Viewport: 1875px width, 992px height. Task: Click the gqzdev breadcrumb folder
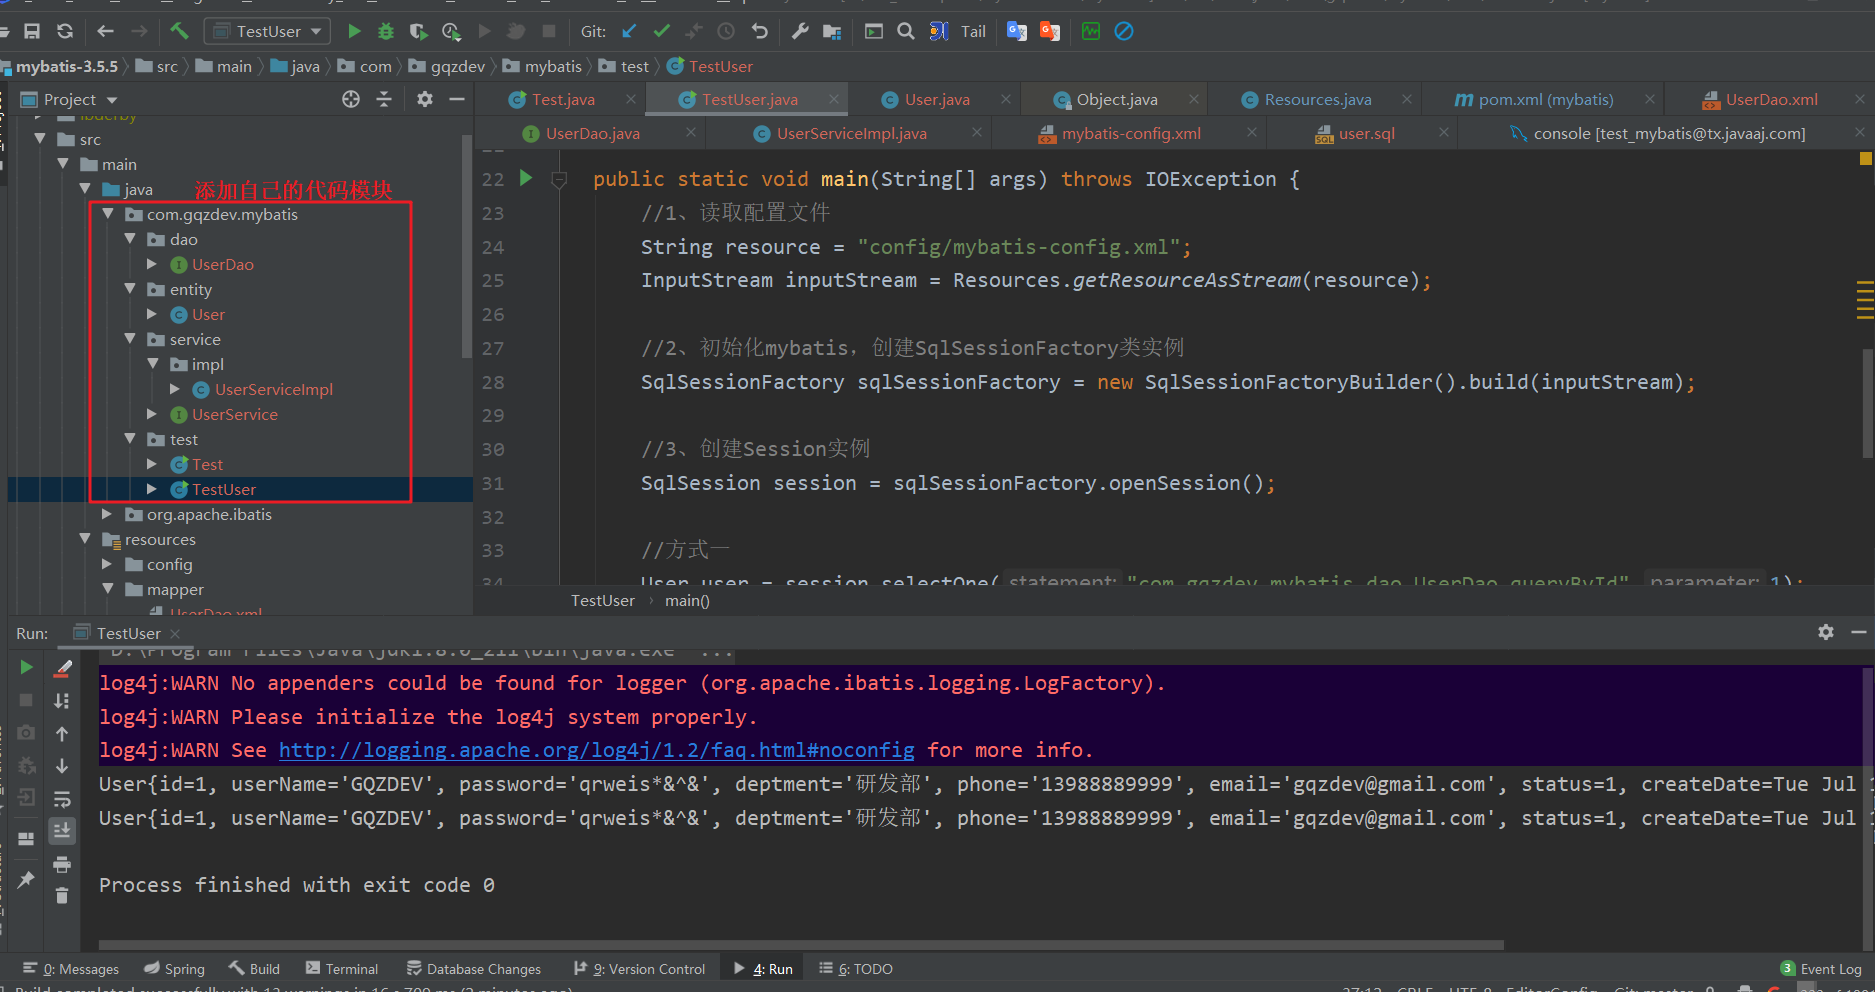pos(448,66)
